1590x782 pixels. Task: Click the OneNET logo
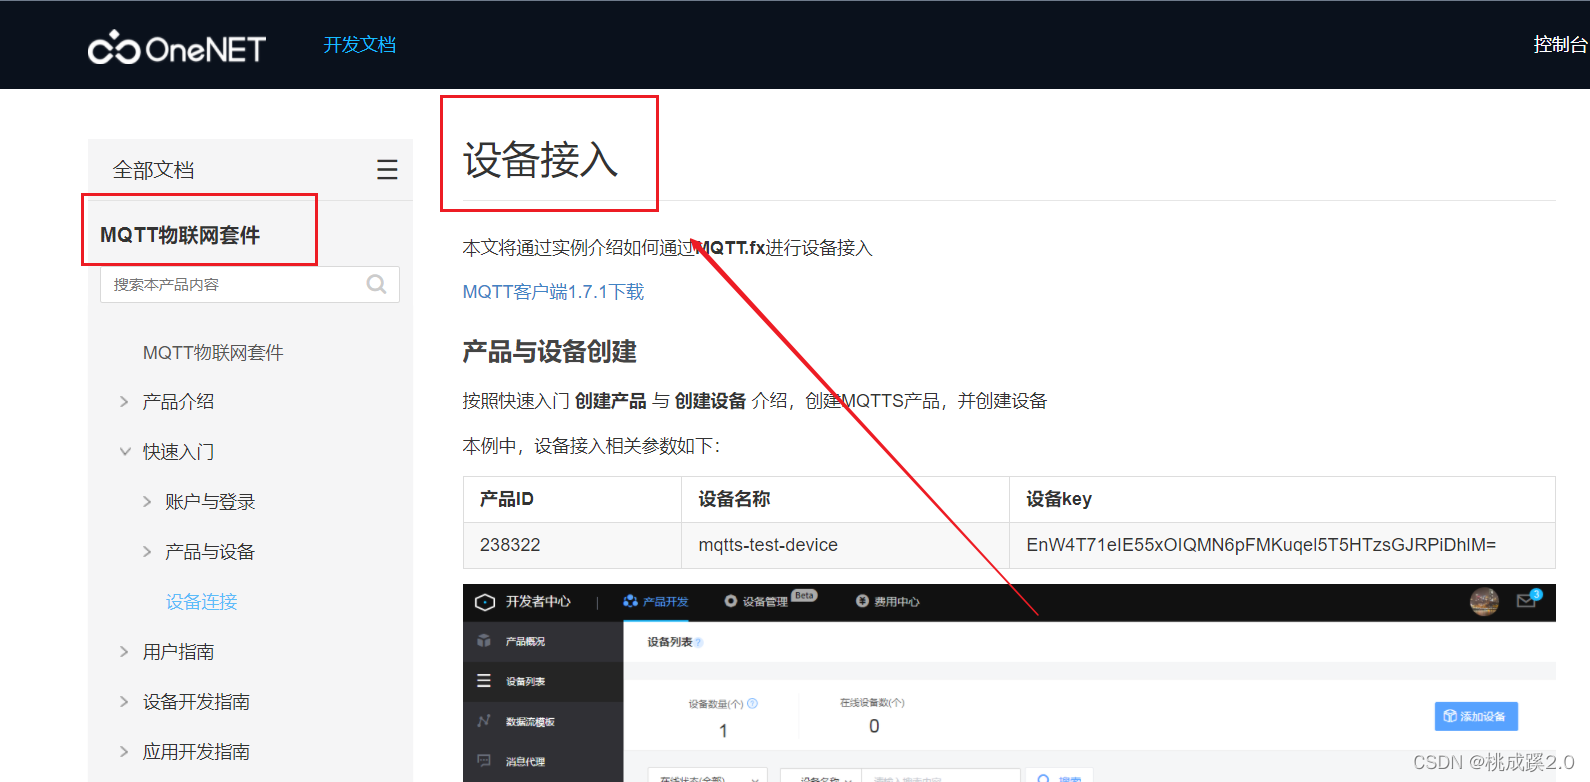click(x=177, y=47)
